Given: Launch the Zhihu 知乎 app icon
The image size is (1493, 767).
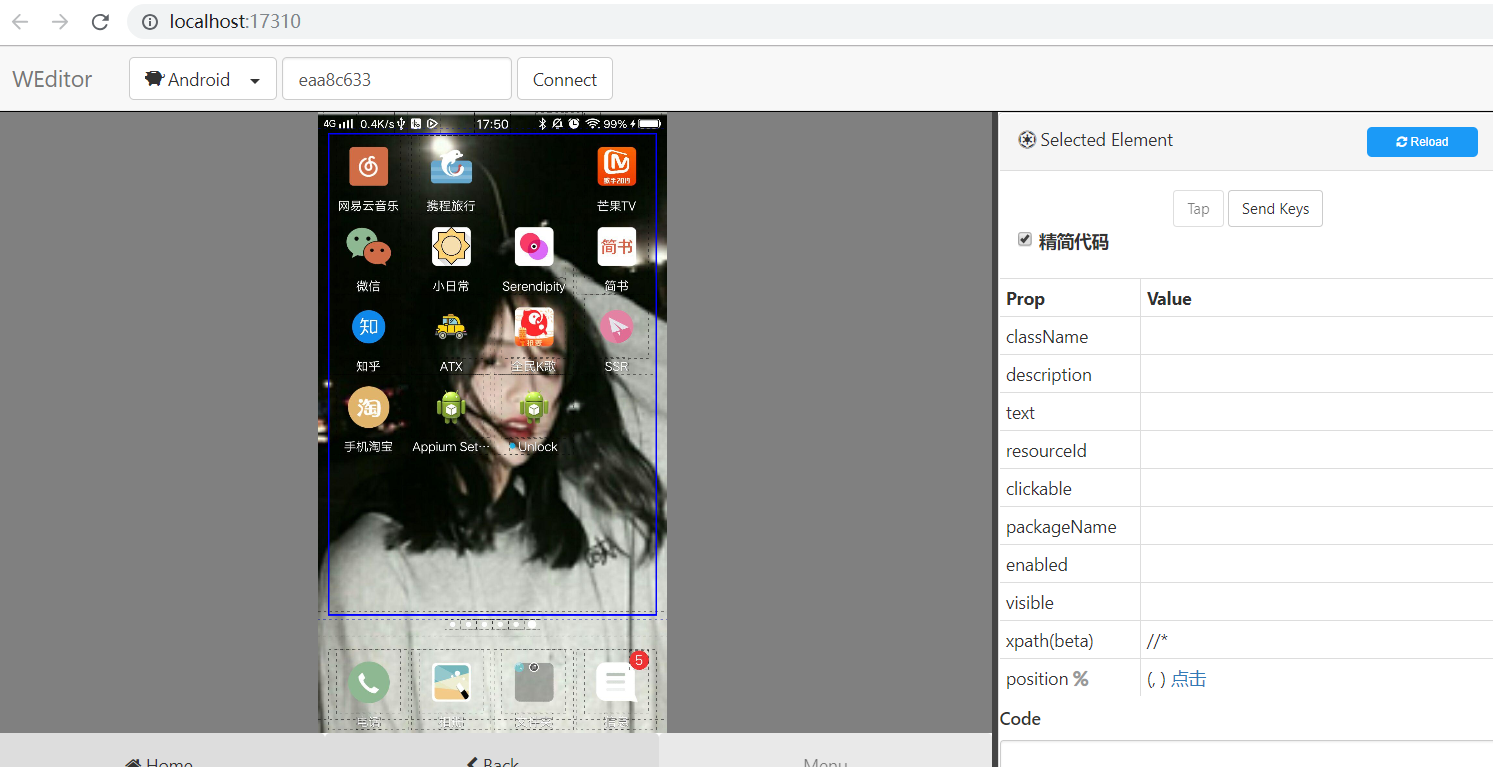Looking at the screenshot, I should click(368, 327).
